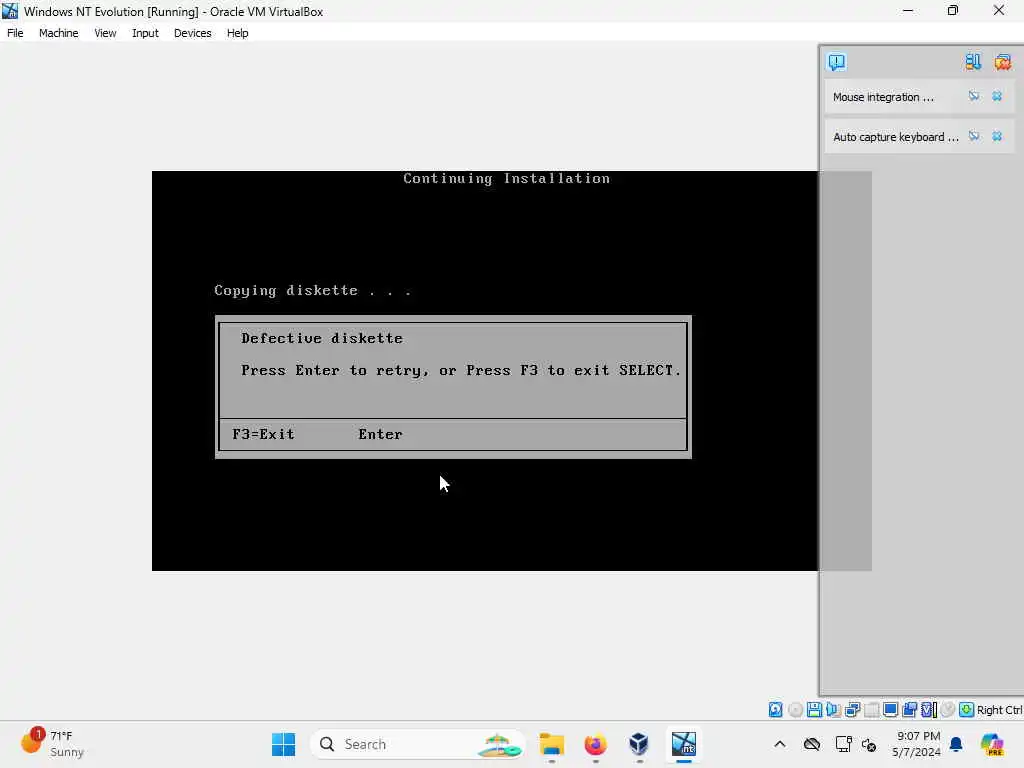Open the weather widget showing 71°F Sunny

coord(54,744)
